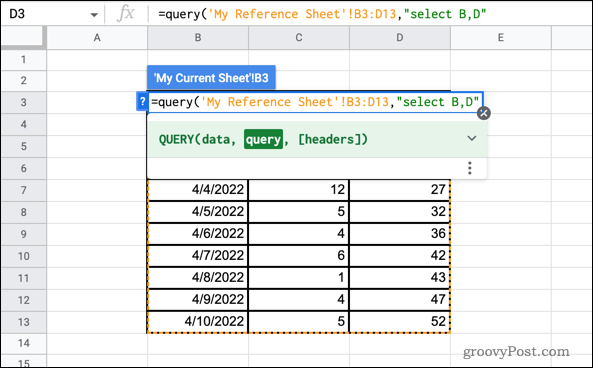The width and height of the screenshot is (593, 368).
Task: Select row 2 header
Action: 23,80
